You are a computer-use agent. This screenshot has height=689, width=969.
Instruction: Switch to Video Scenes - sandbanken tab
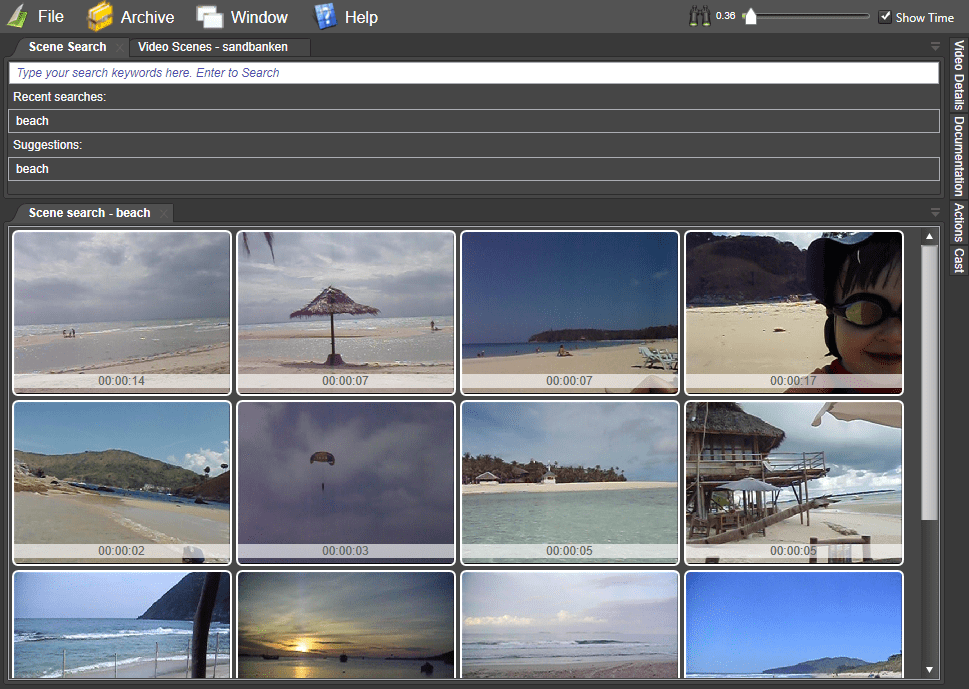(x=213, y=47)
